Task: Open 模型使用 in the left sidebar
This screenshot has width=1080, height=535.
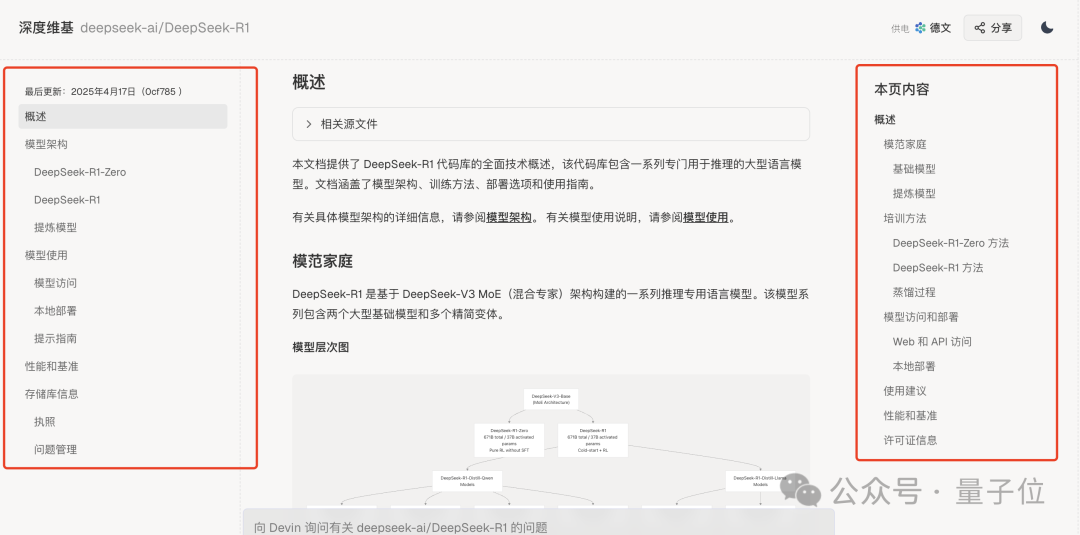Action: pos(46,255)
